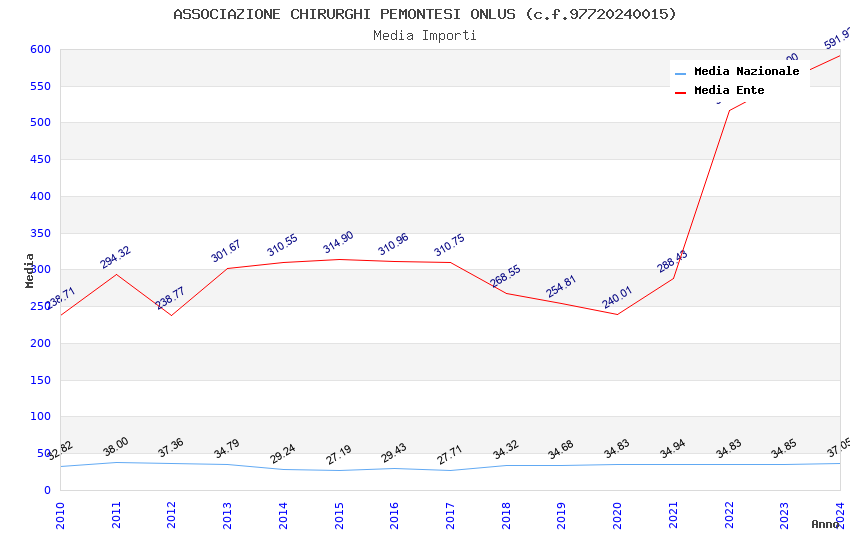Click the Media Nazionale legend entry
This screenshot has width=850, height=550.
737,72
